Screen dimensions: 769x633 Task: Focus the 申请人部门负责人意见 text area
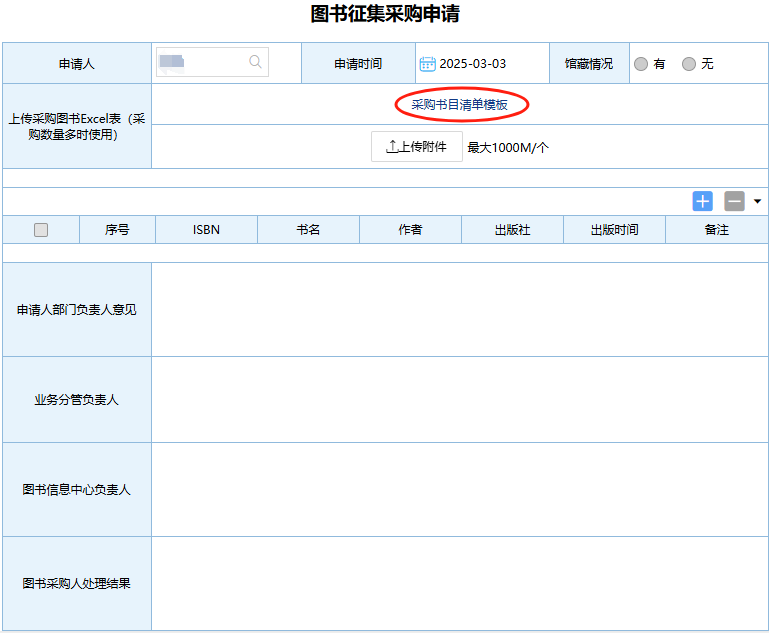pos(459,310)
